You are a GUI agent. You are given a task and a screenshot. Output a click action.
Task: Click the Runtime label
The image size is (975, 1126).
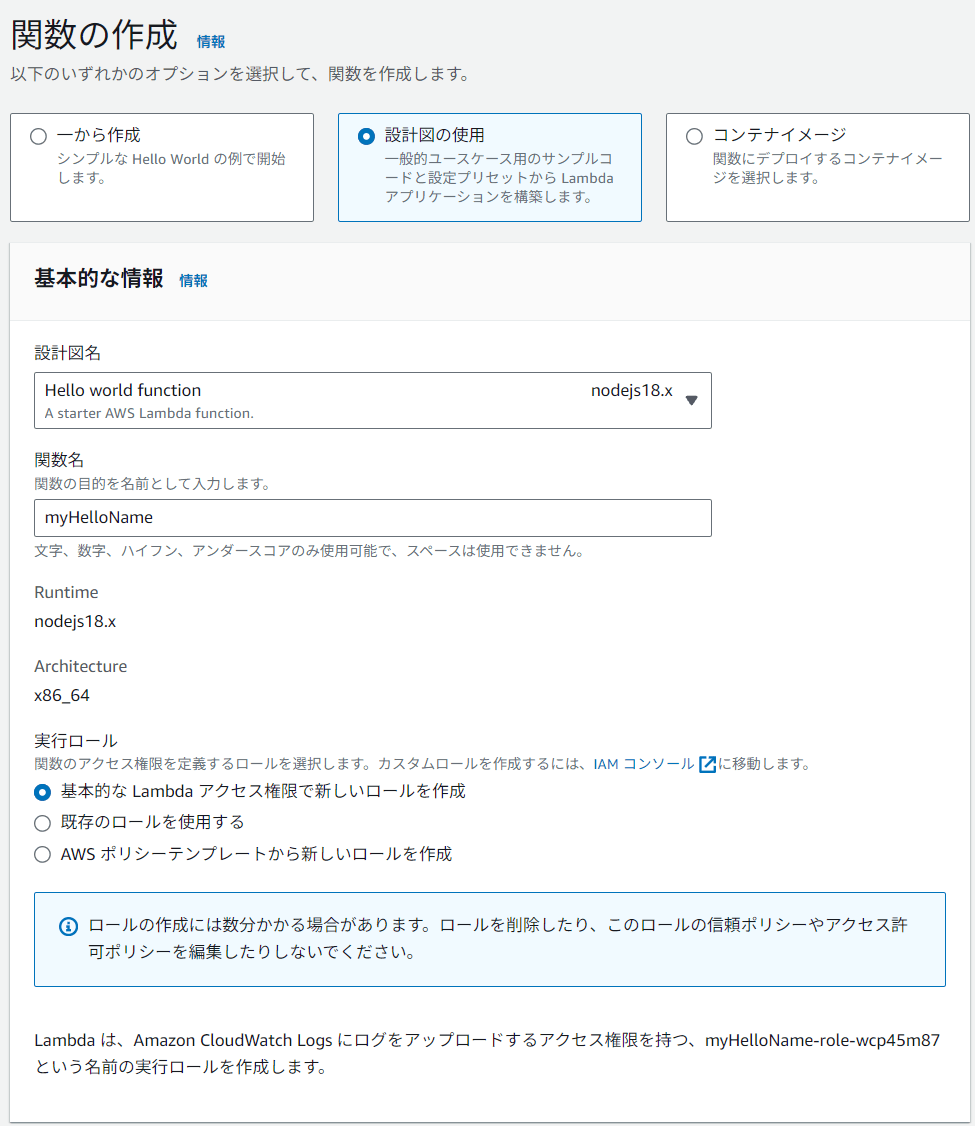pos(66,592)
